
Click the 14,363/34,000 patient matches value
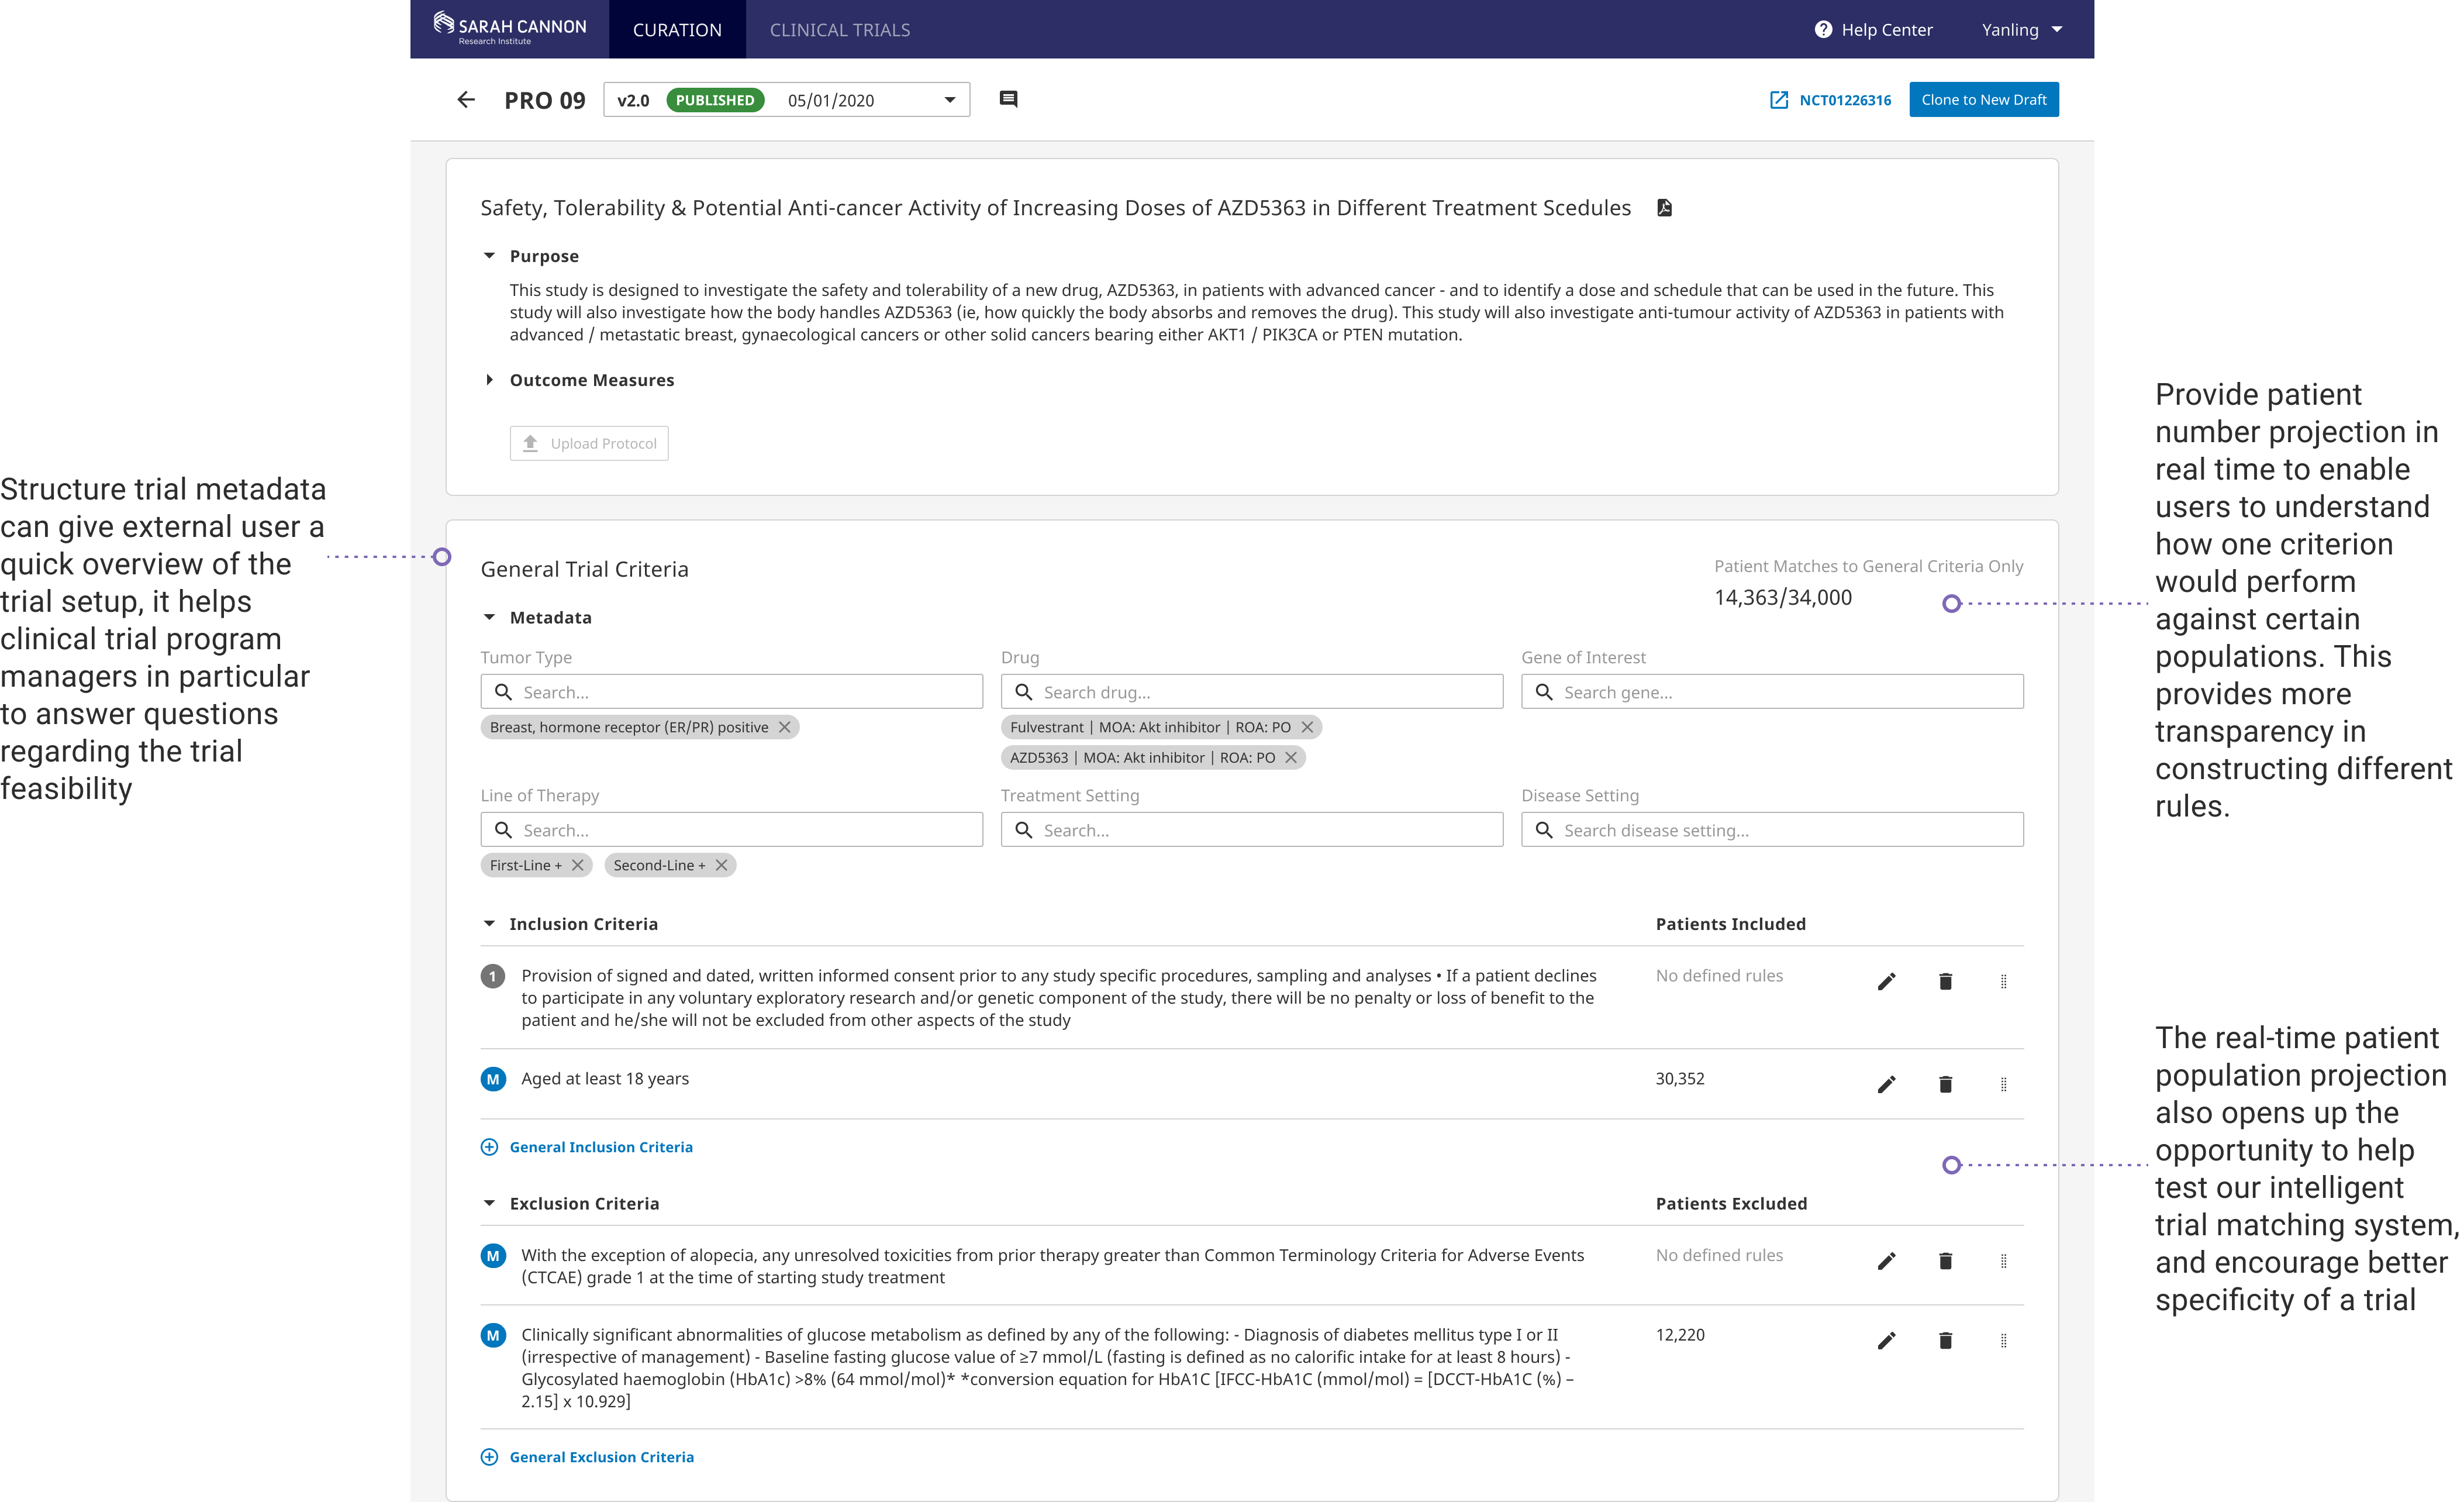[1783, 598]
